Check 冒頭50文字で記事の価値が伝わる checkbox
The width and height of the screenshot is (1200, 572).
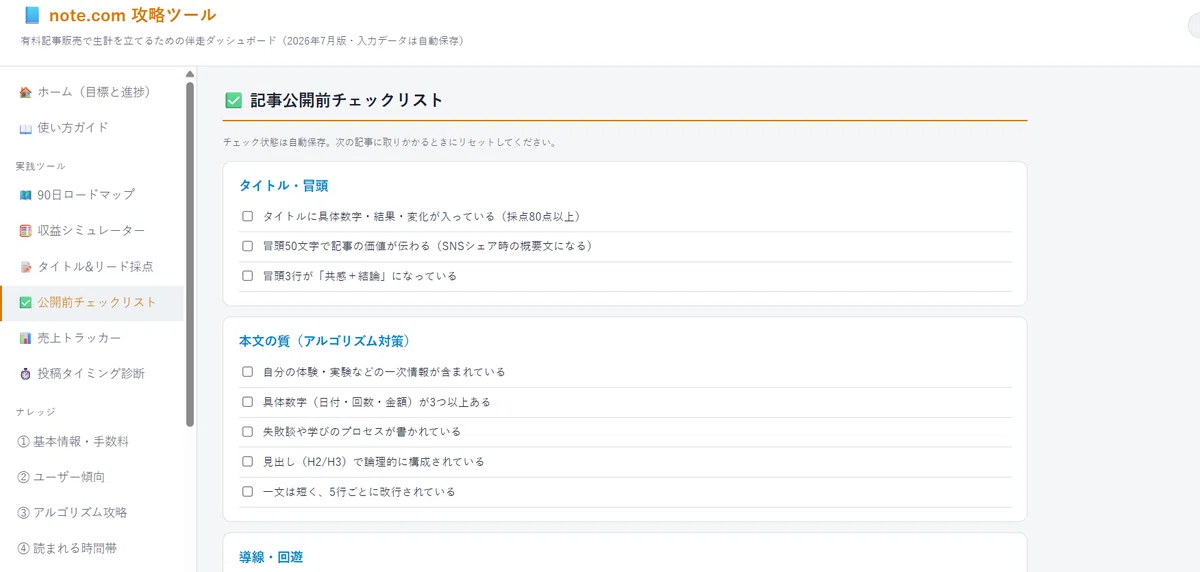(247, 246)
